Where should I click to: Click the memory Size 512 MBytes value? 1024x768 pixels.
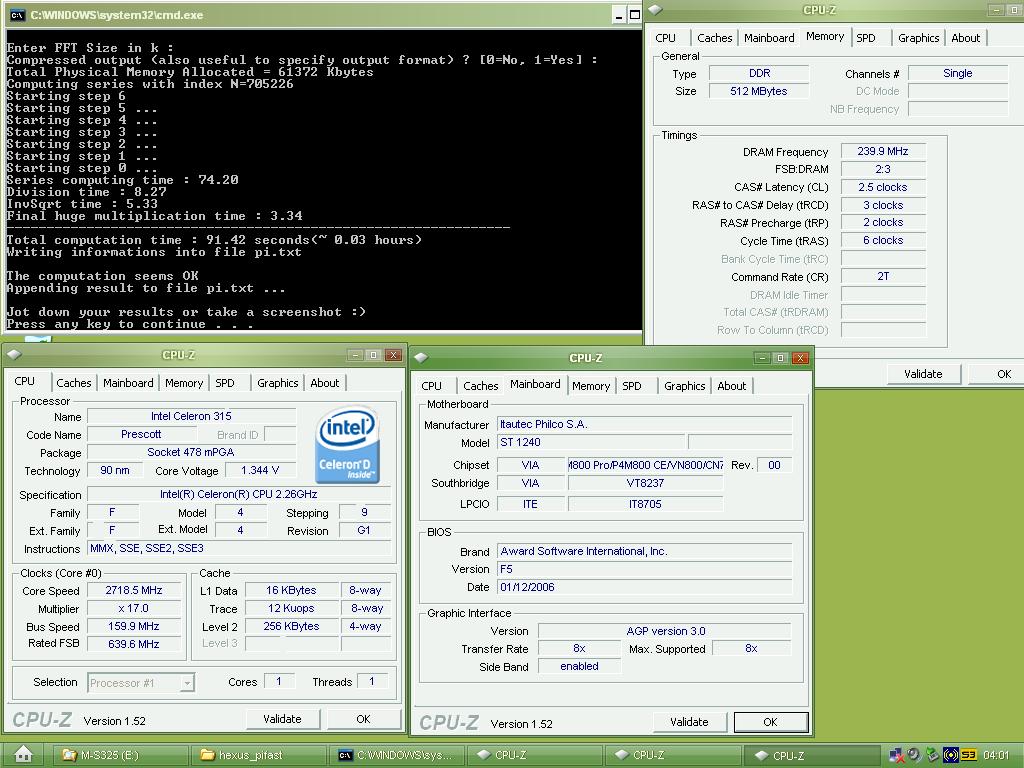(759, 91)
